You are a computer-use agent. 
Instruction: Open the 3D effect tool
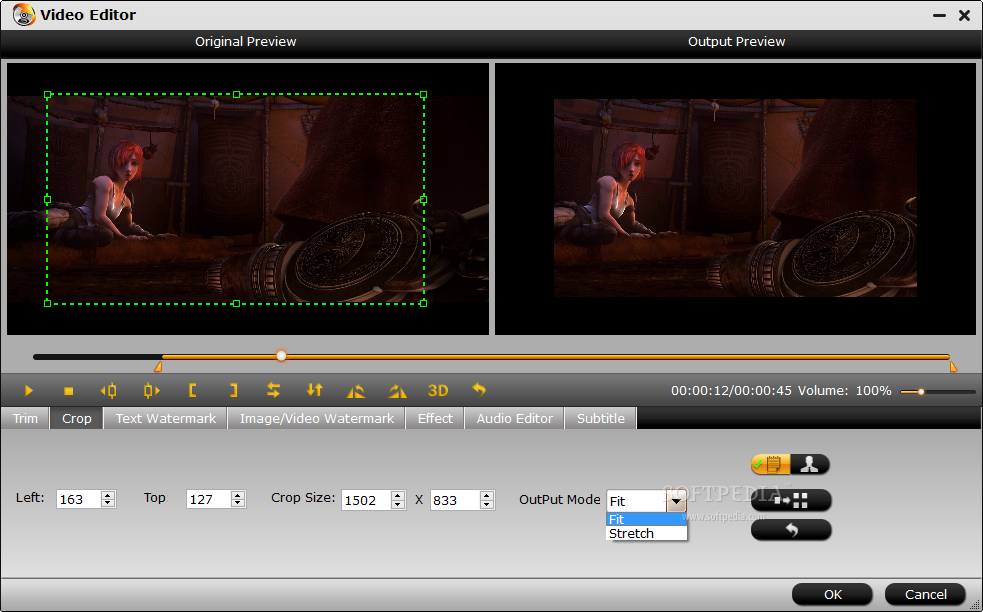(x=438, y=391)
